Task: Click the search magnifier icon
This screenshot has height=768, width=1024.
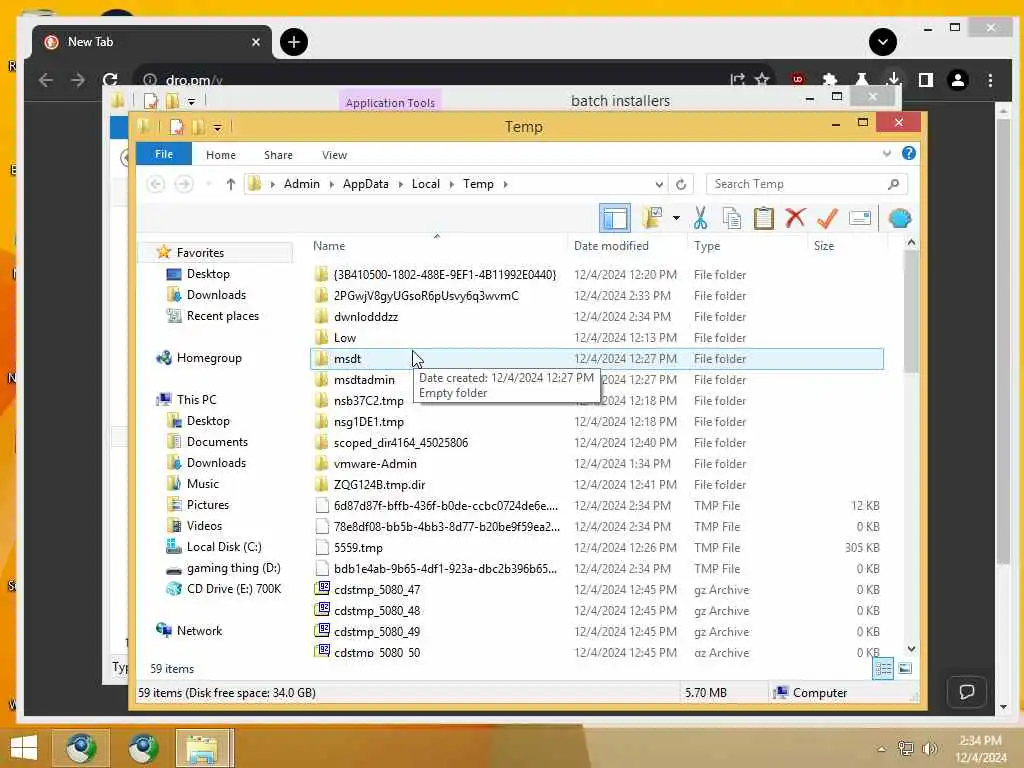Action: (x=893, y=184)
